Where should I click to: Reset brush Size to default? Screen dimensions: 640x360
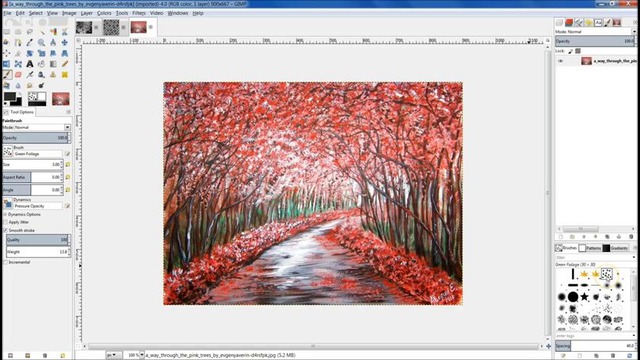[x=68, y=164]
